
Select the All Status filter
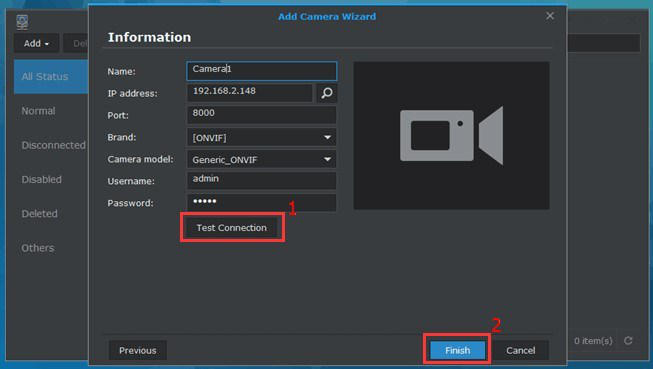coord(51,77)
